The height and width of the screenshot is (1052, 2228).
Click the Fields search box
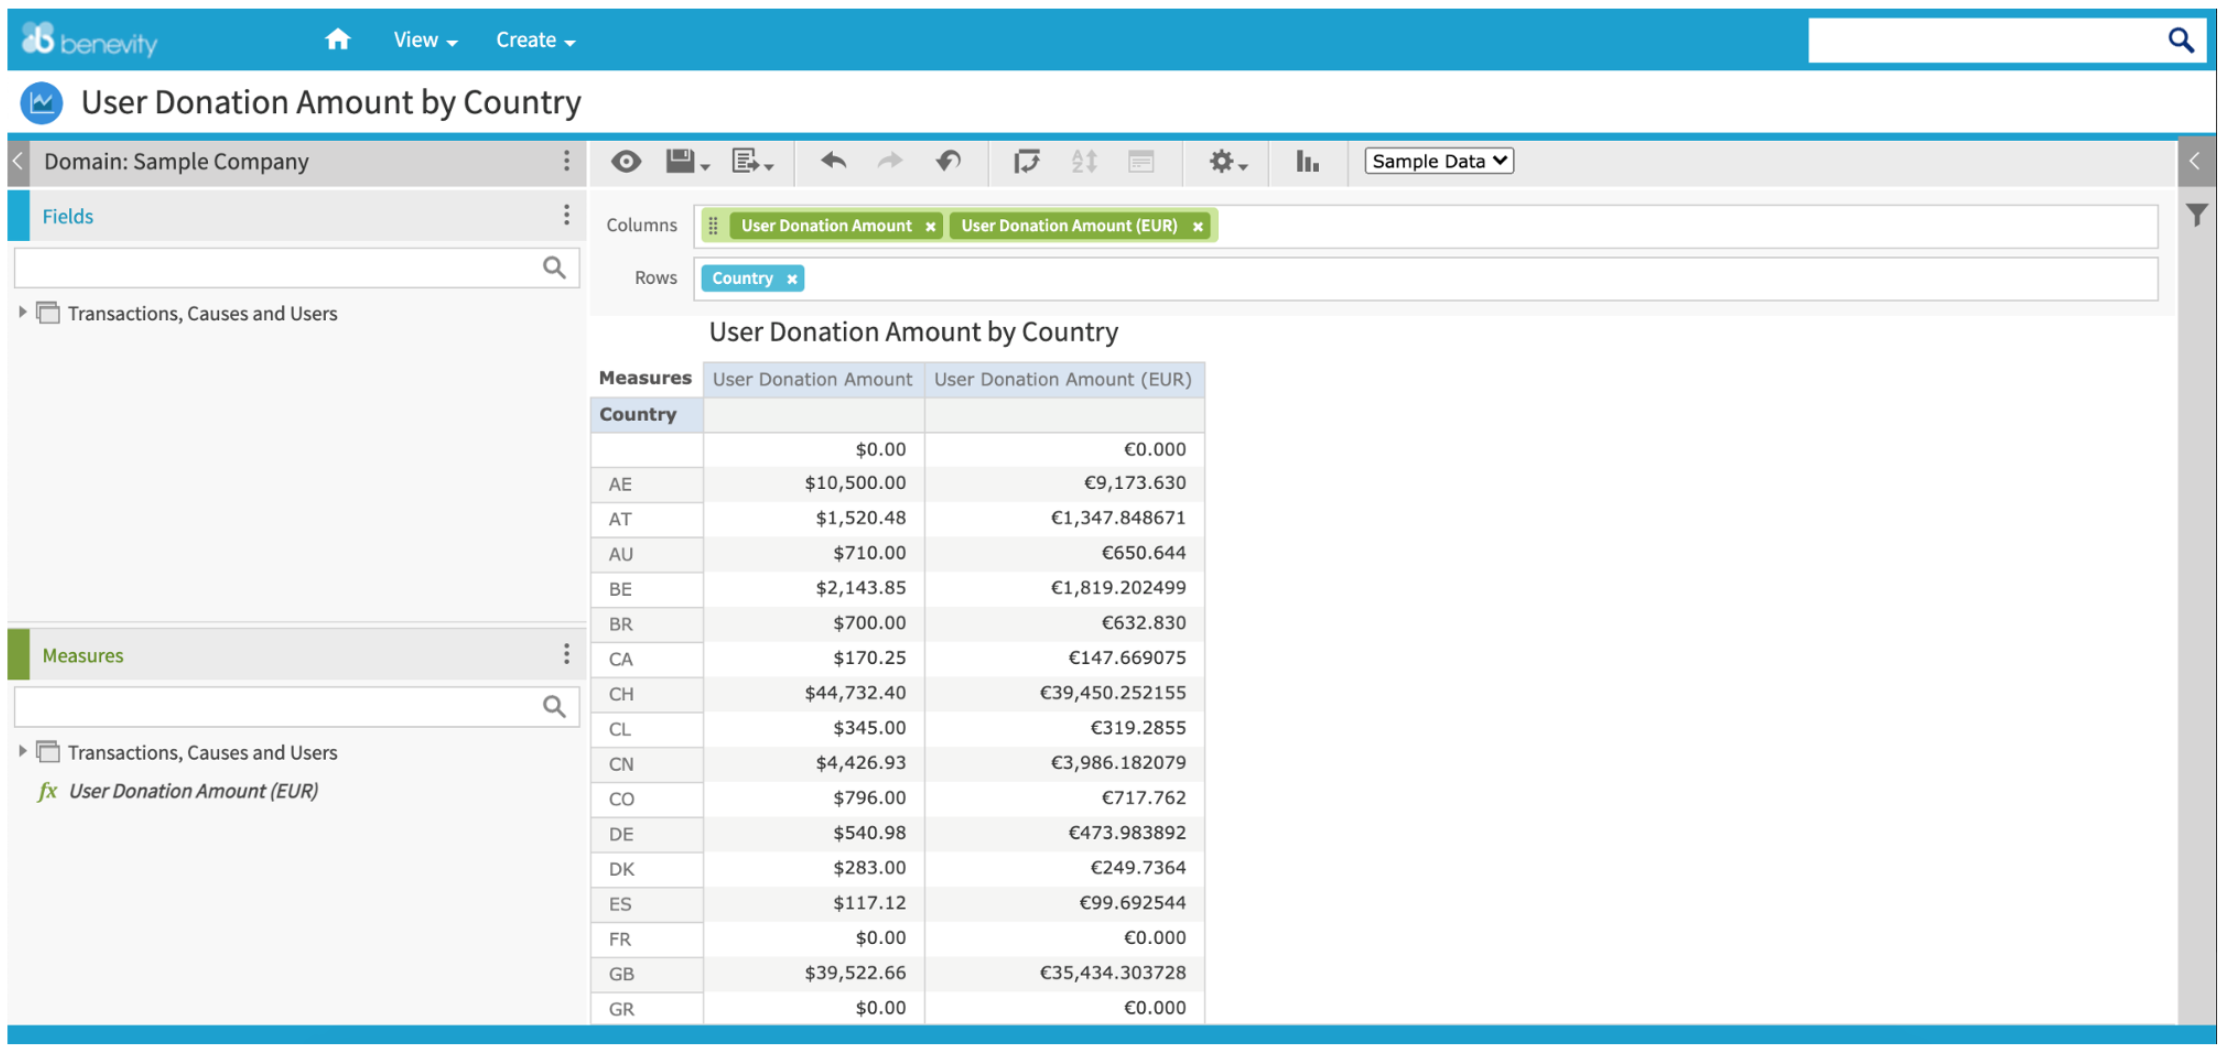[x=296, y=268]
